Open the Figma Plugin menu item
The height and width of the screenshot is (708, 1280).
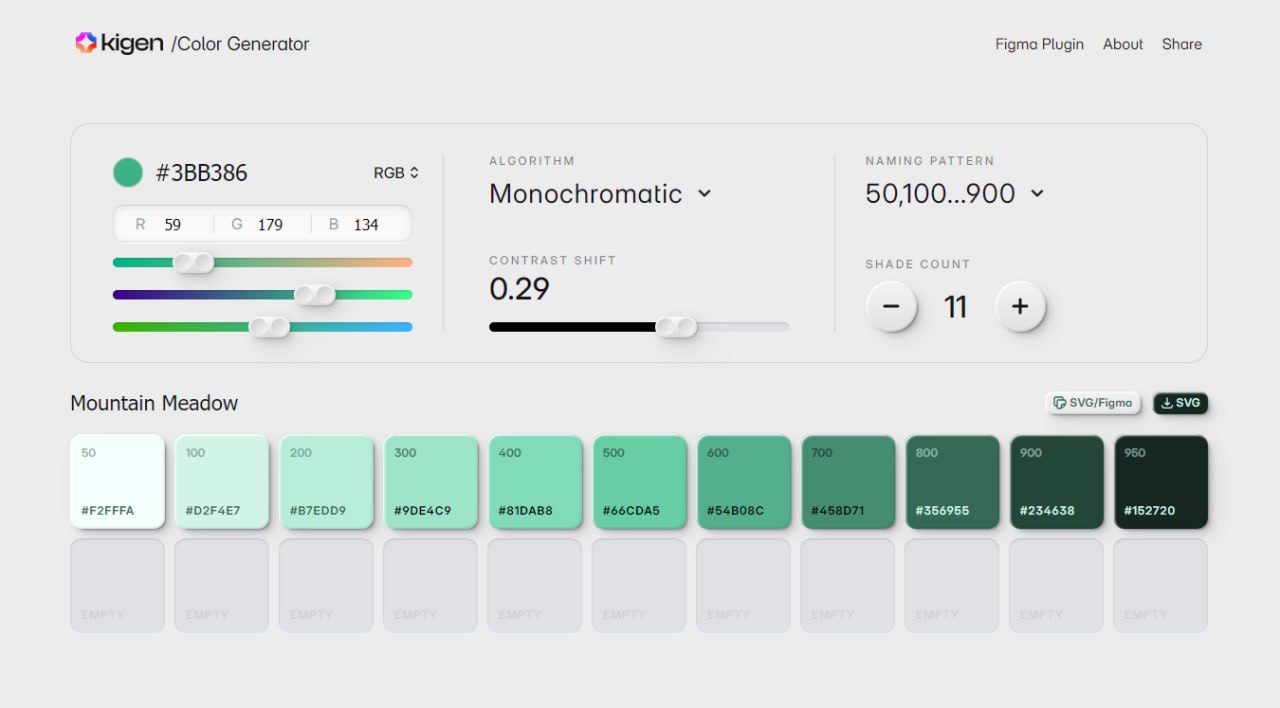tap(1039, 44)
